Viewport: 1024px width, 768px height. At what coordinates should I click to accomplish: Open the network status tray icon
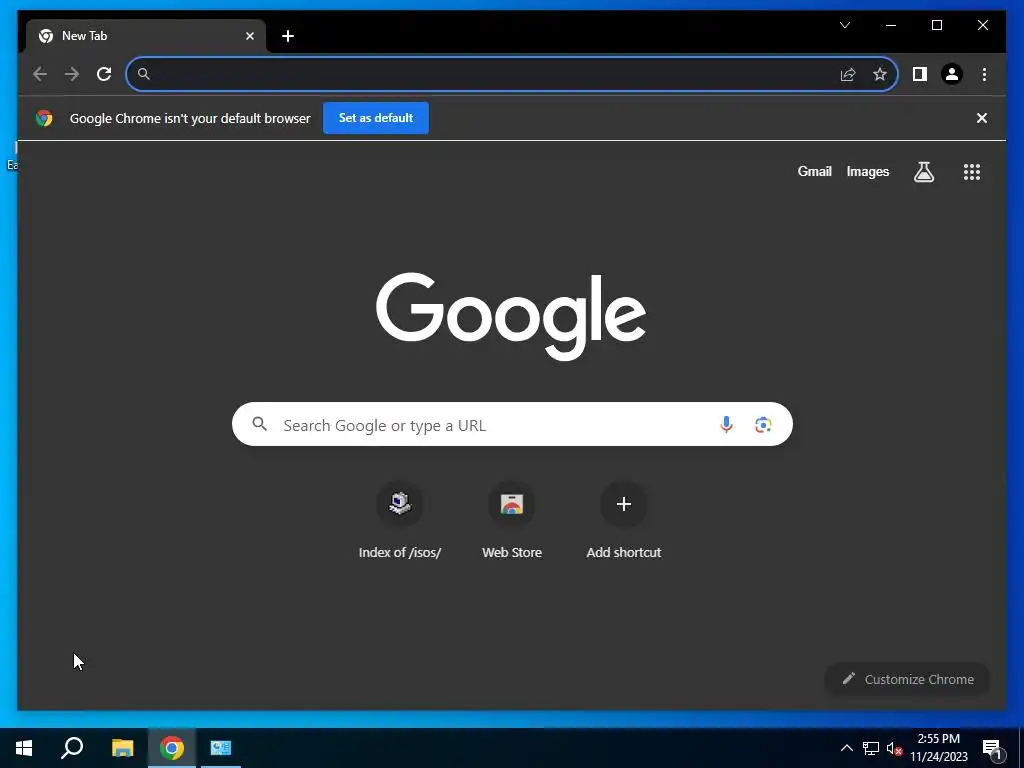pyautogui.click(x=871, y=748)
